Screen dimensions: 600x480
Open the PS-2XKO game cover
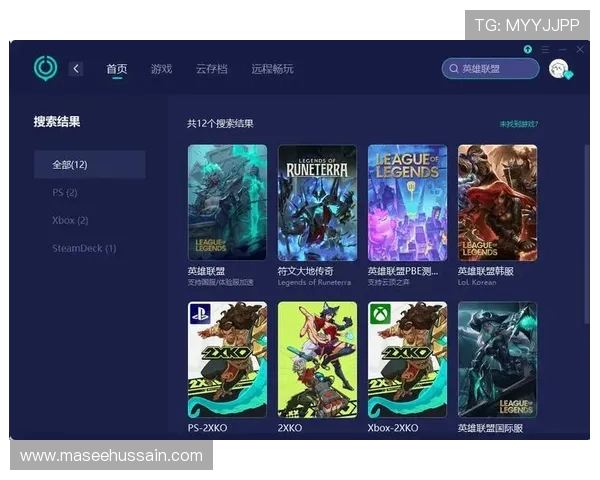227,359
